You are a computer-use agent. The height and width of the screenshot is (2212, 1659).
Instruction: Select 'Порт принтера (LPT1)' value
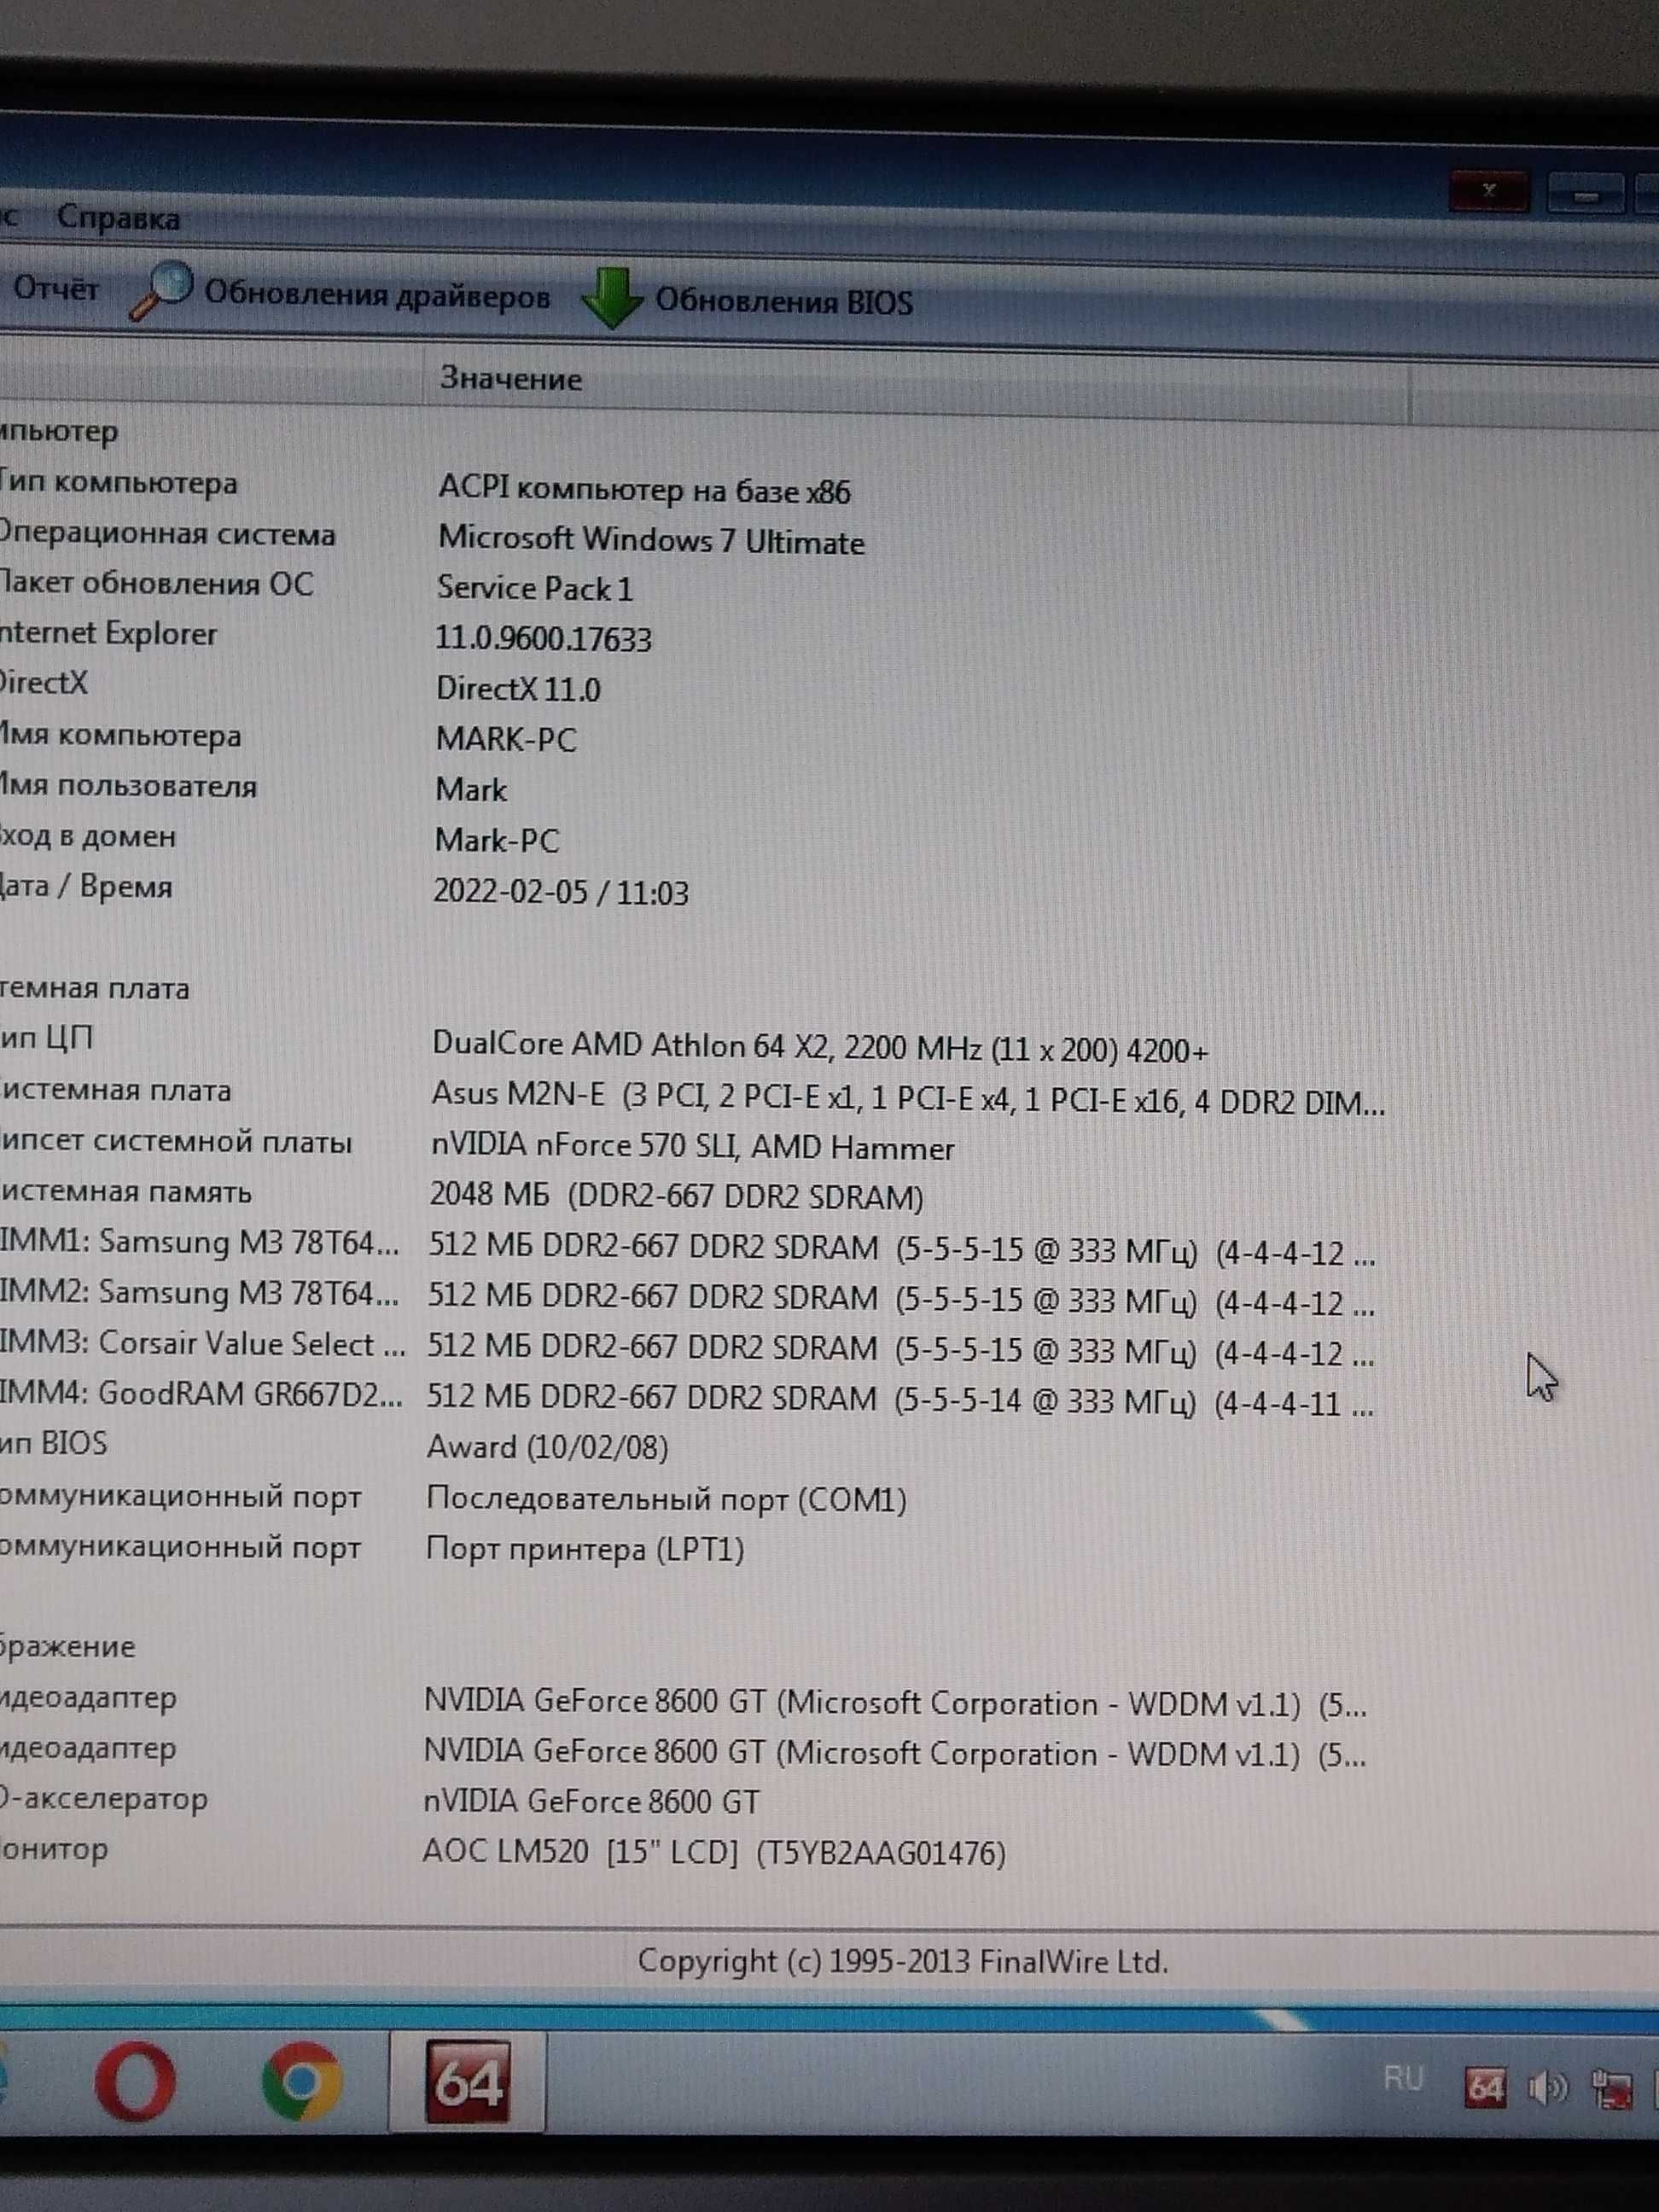tap(585, 1549)
